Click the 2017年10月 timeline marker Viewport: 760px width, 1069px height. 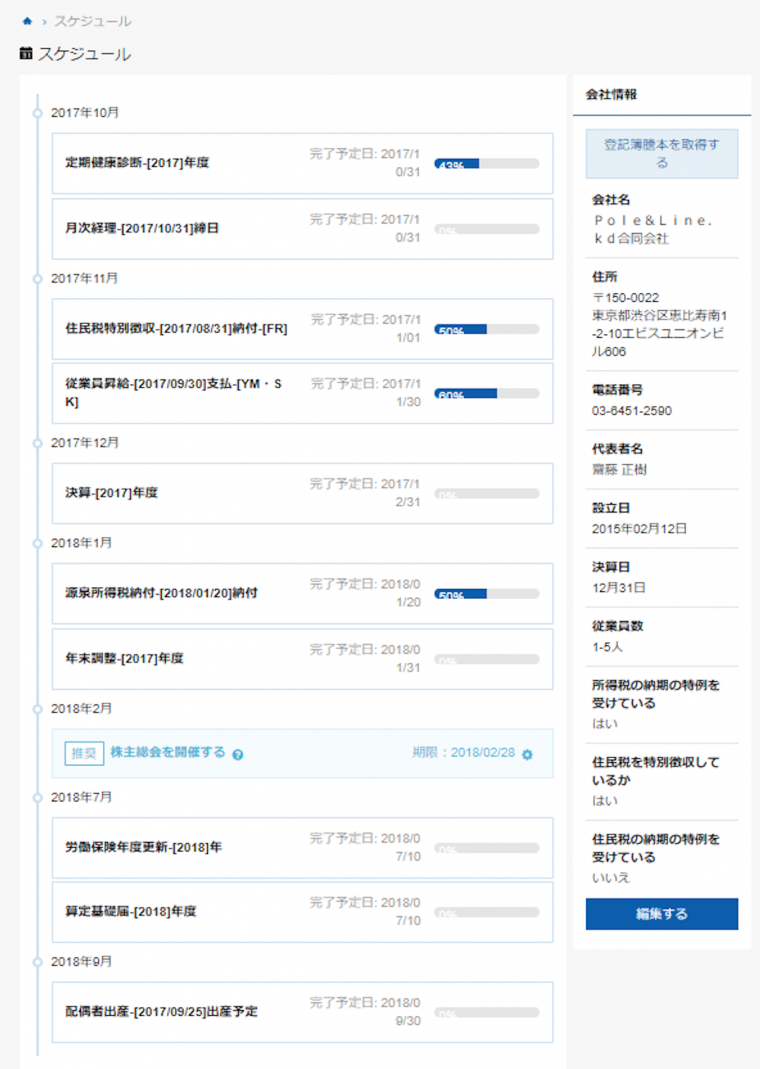[37, 113]
